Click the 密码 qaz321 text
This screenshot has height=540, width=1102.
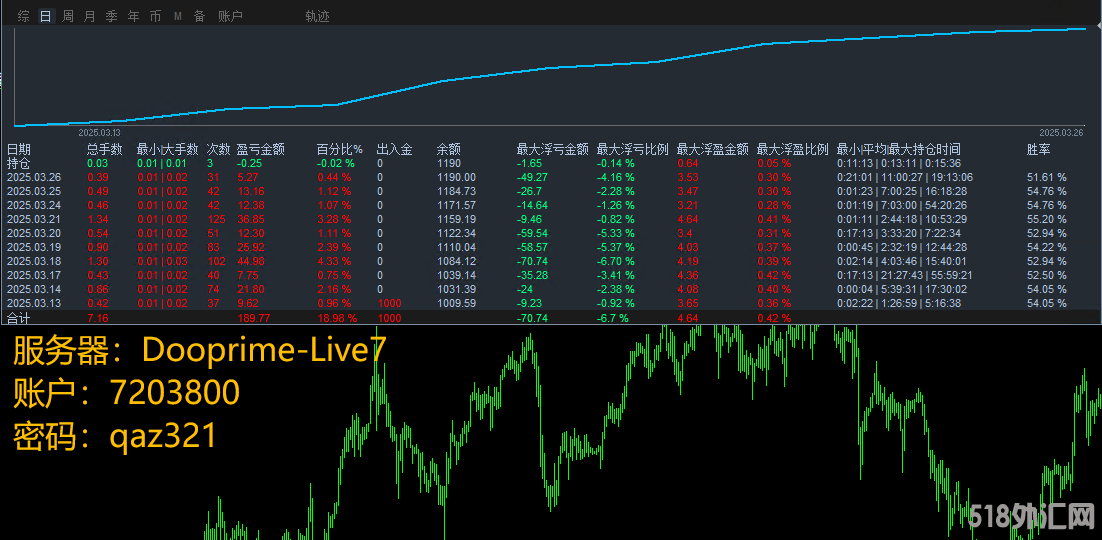pyautogui.click(x=115, y=437)
